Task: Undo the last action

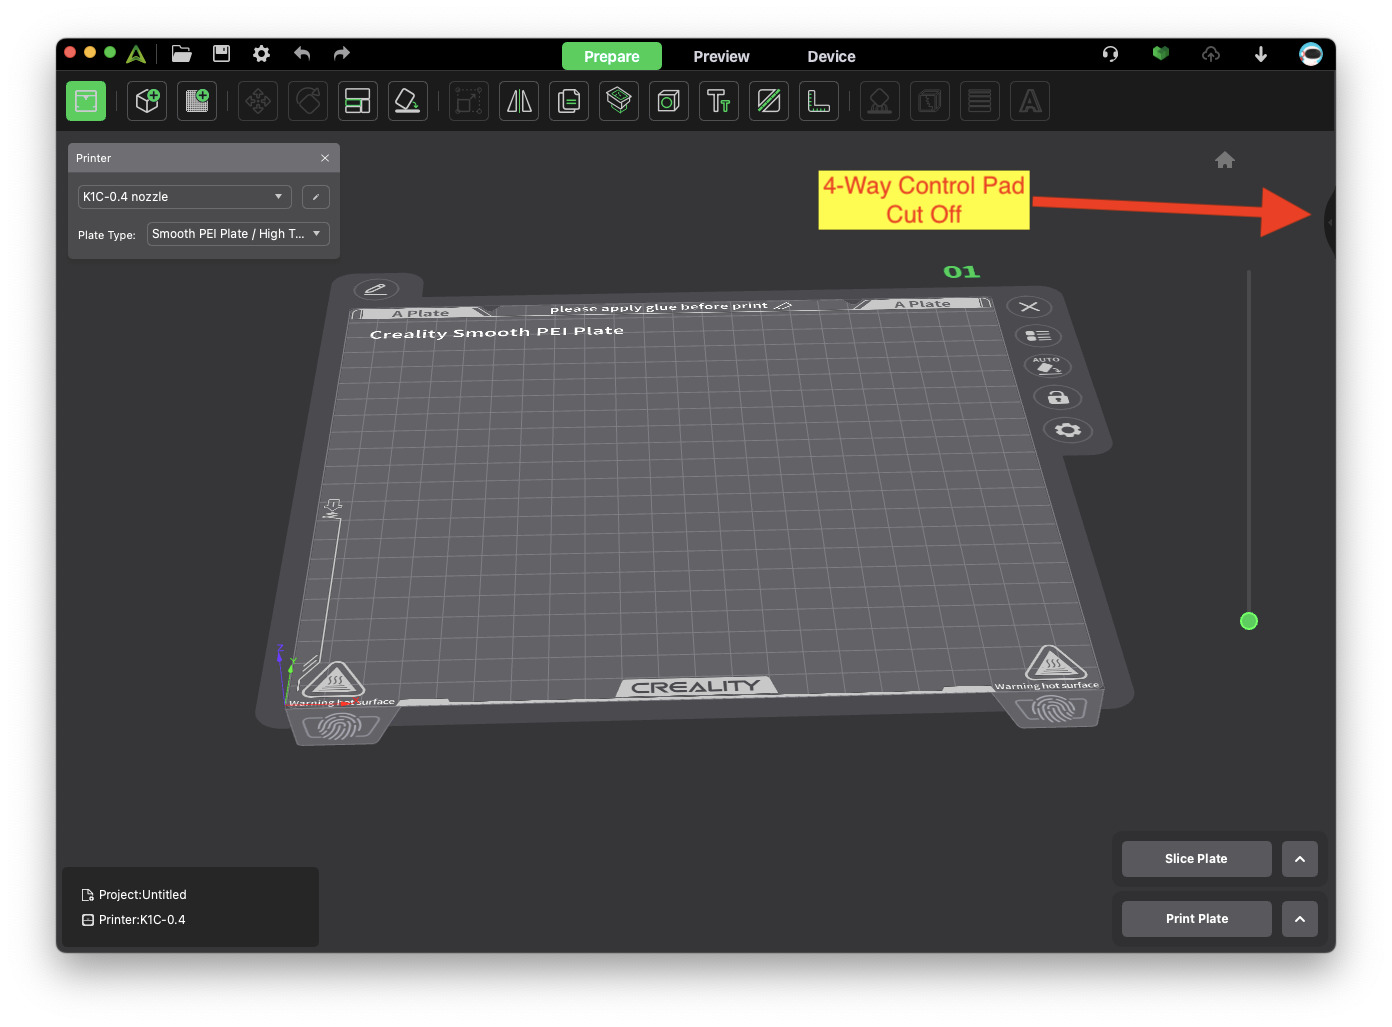Action: click(x=302, y=54)
